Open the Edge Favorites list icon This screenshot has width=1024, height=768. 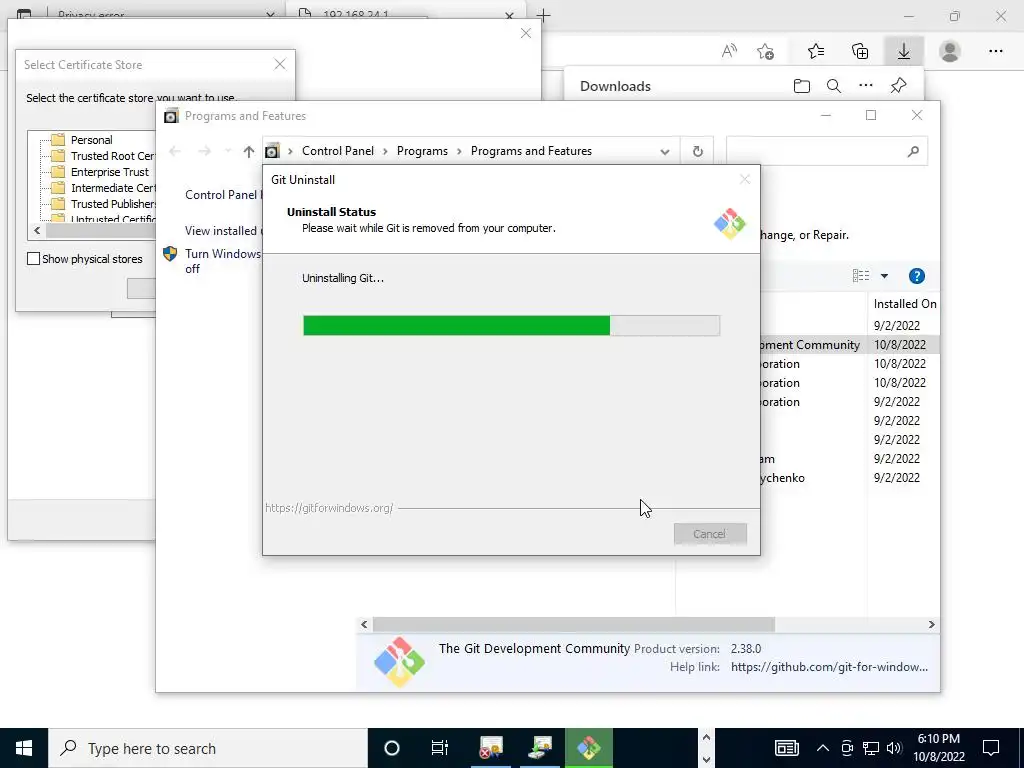point(816,51)
